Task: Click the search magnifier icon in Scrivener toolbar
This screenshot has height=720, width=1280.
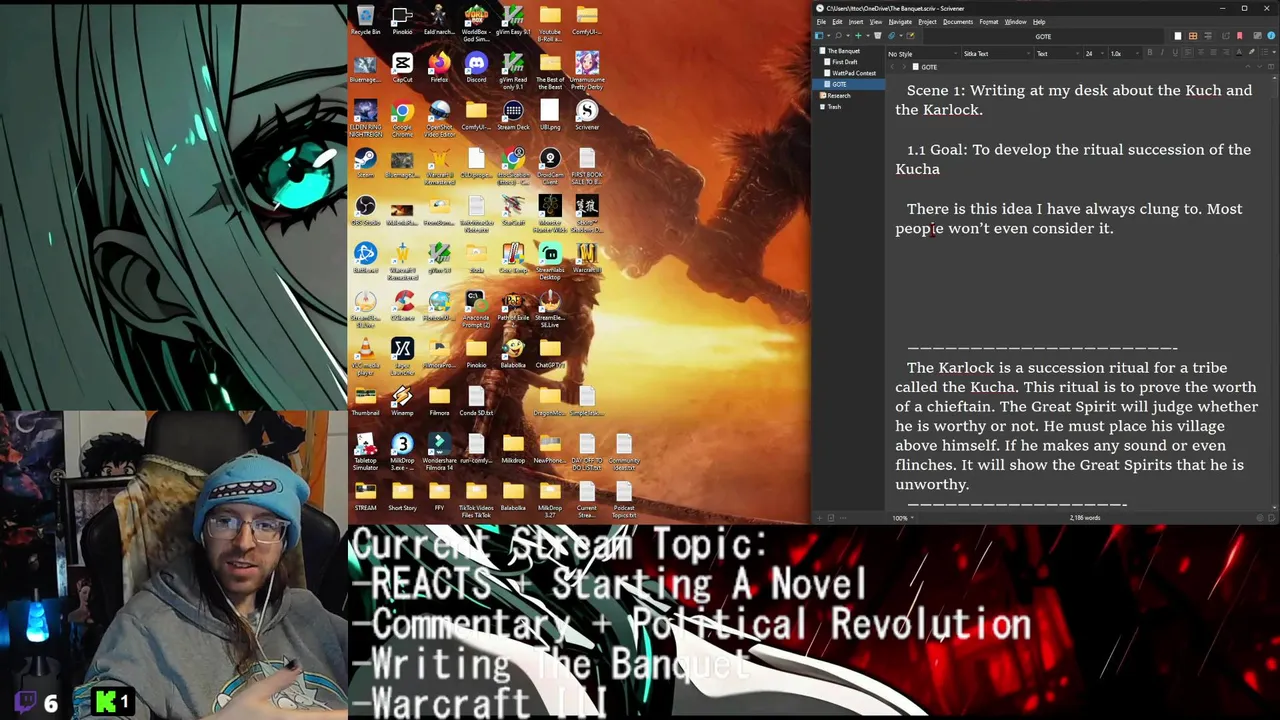Action: pos(838,36)
